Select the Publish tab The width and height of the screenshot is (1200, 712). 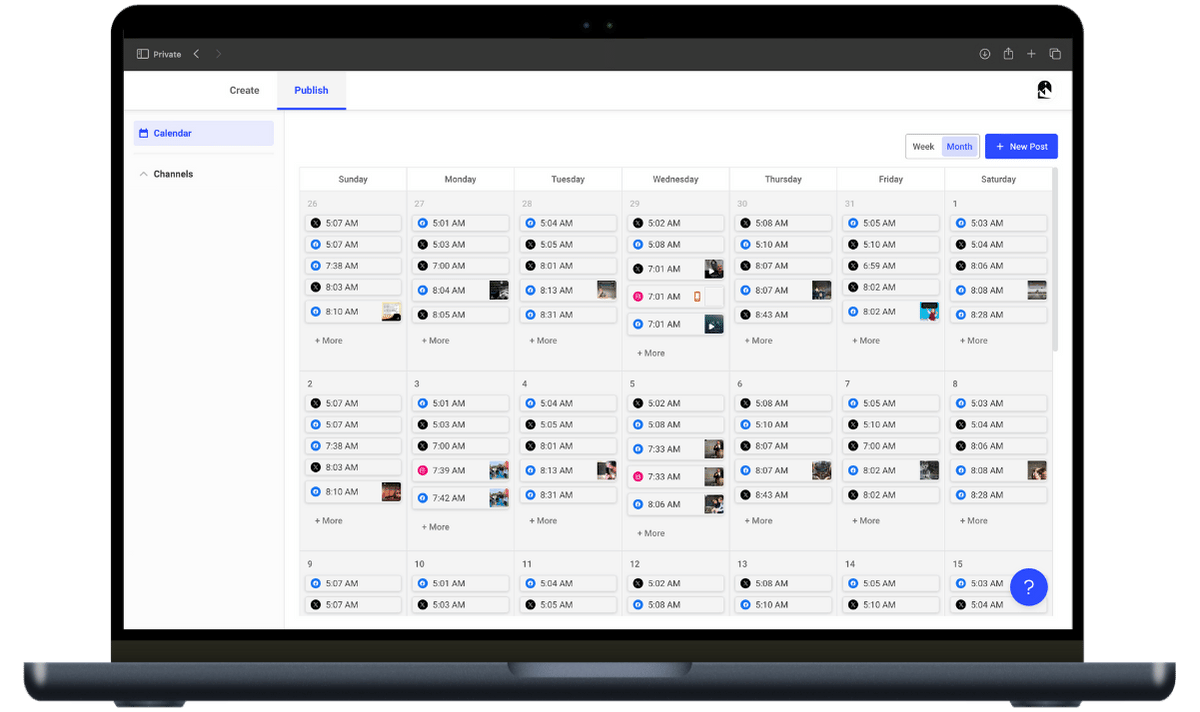coord(311,90)
